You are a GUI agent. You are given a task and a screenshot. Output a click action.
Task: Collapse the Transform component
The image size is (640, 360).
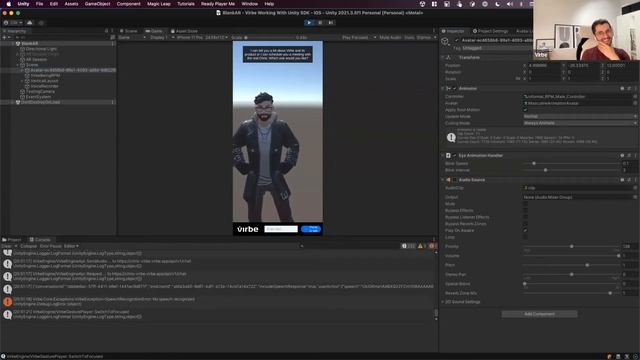[443, 58]
